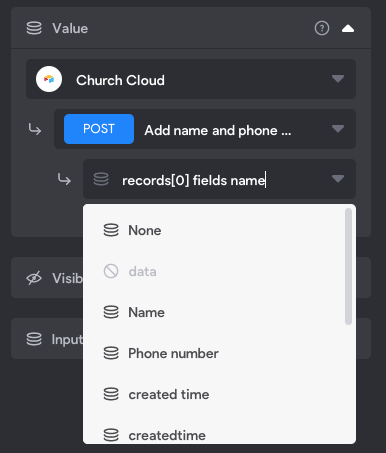386x453 pixels.
Task: Click the arrow icon beside the POST row
Action: tap(35, 129)
